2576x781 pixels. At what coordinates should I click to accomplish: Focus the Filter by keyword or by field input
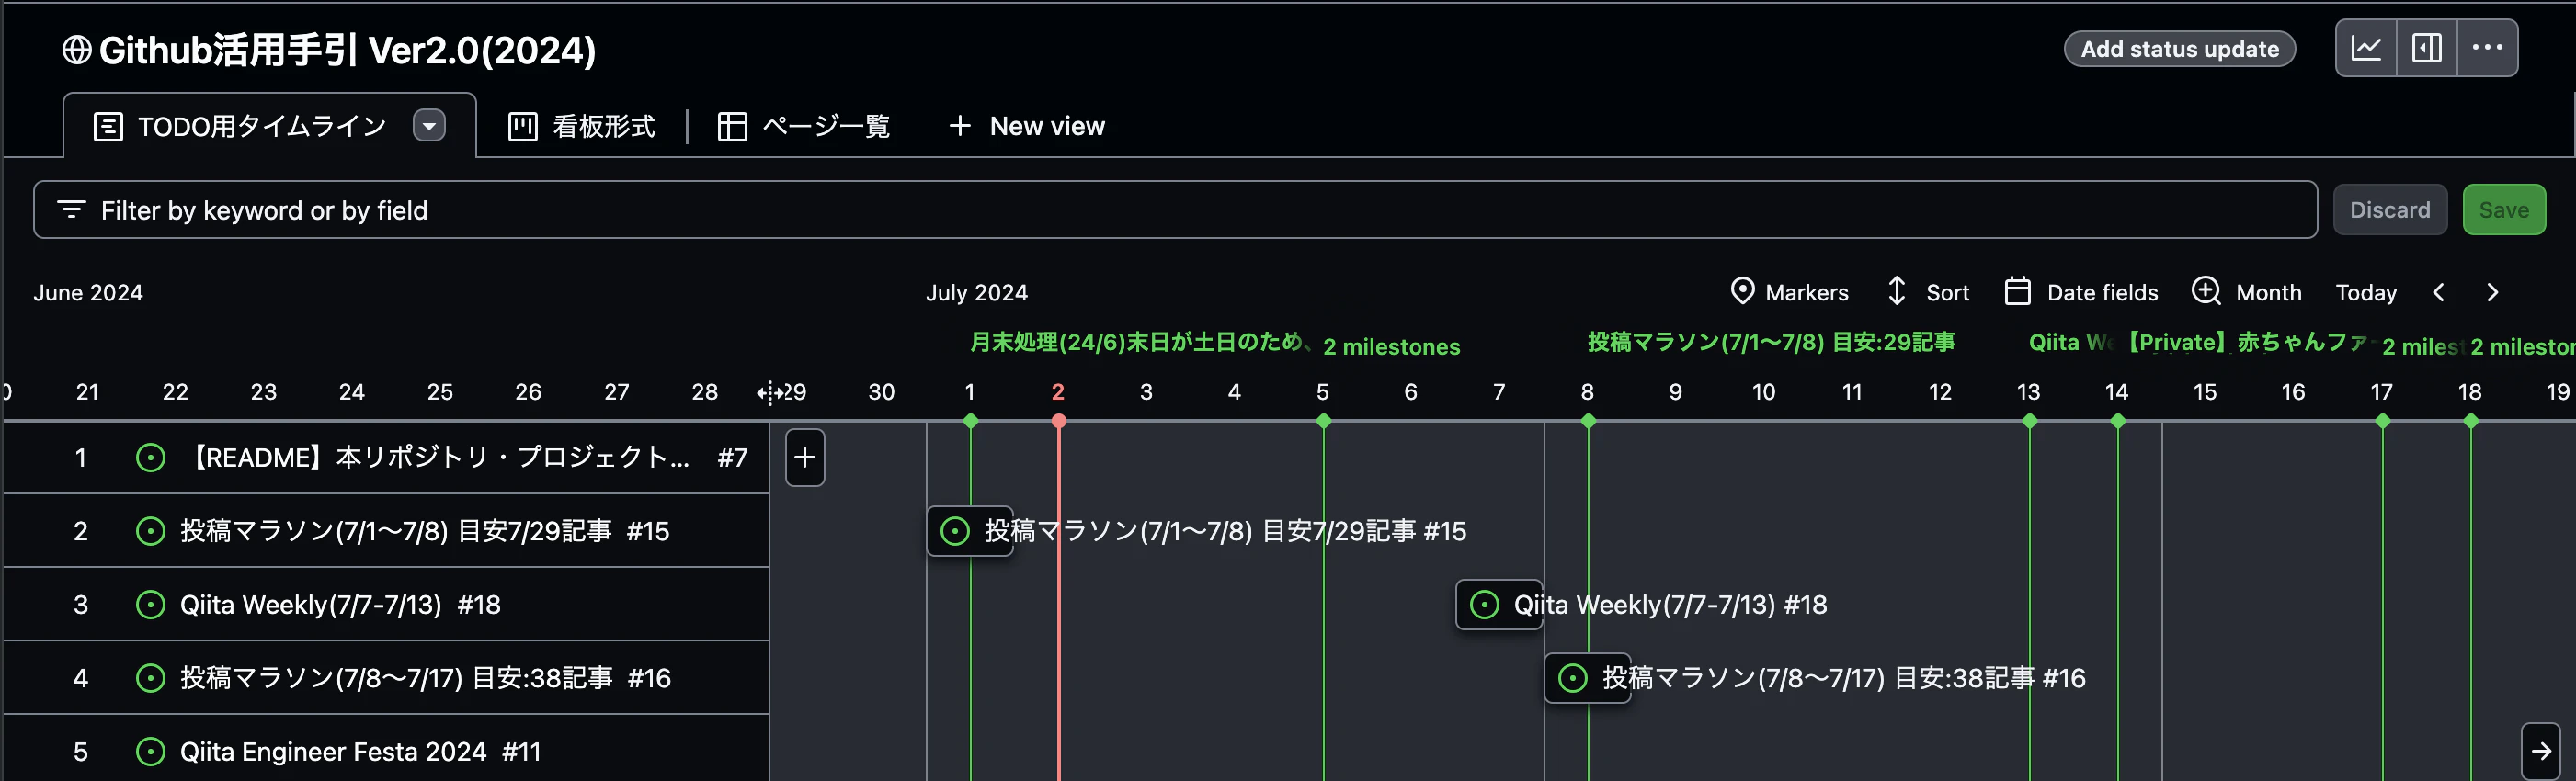(x=1175, y=210)
